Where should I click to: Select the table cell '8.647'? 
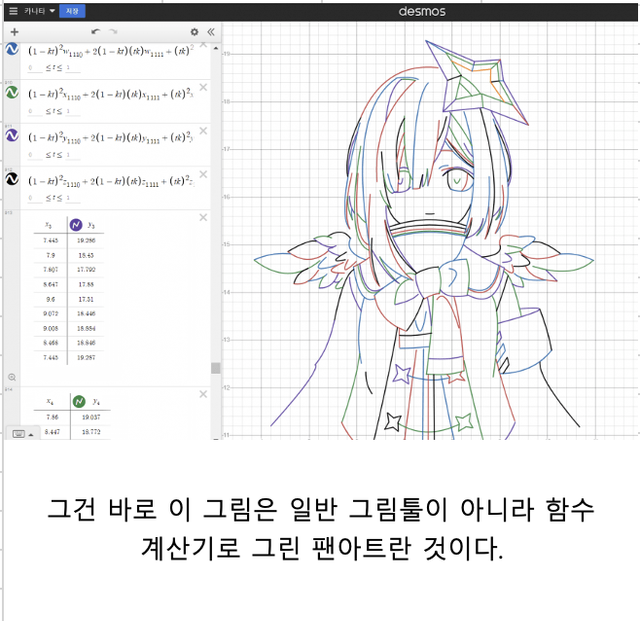pyautogui.click(x=51, y=284)
